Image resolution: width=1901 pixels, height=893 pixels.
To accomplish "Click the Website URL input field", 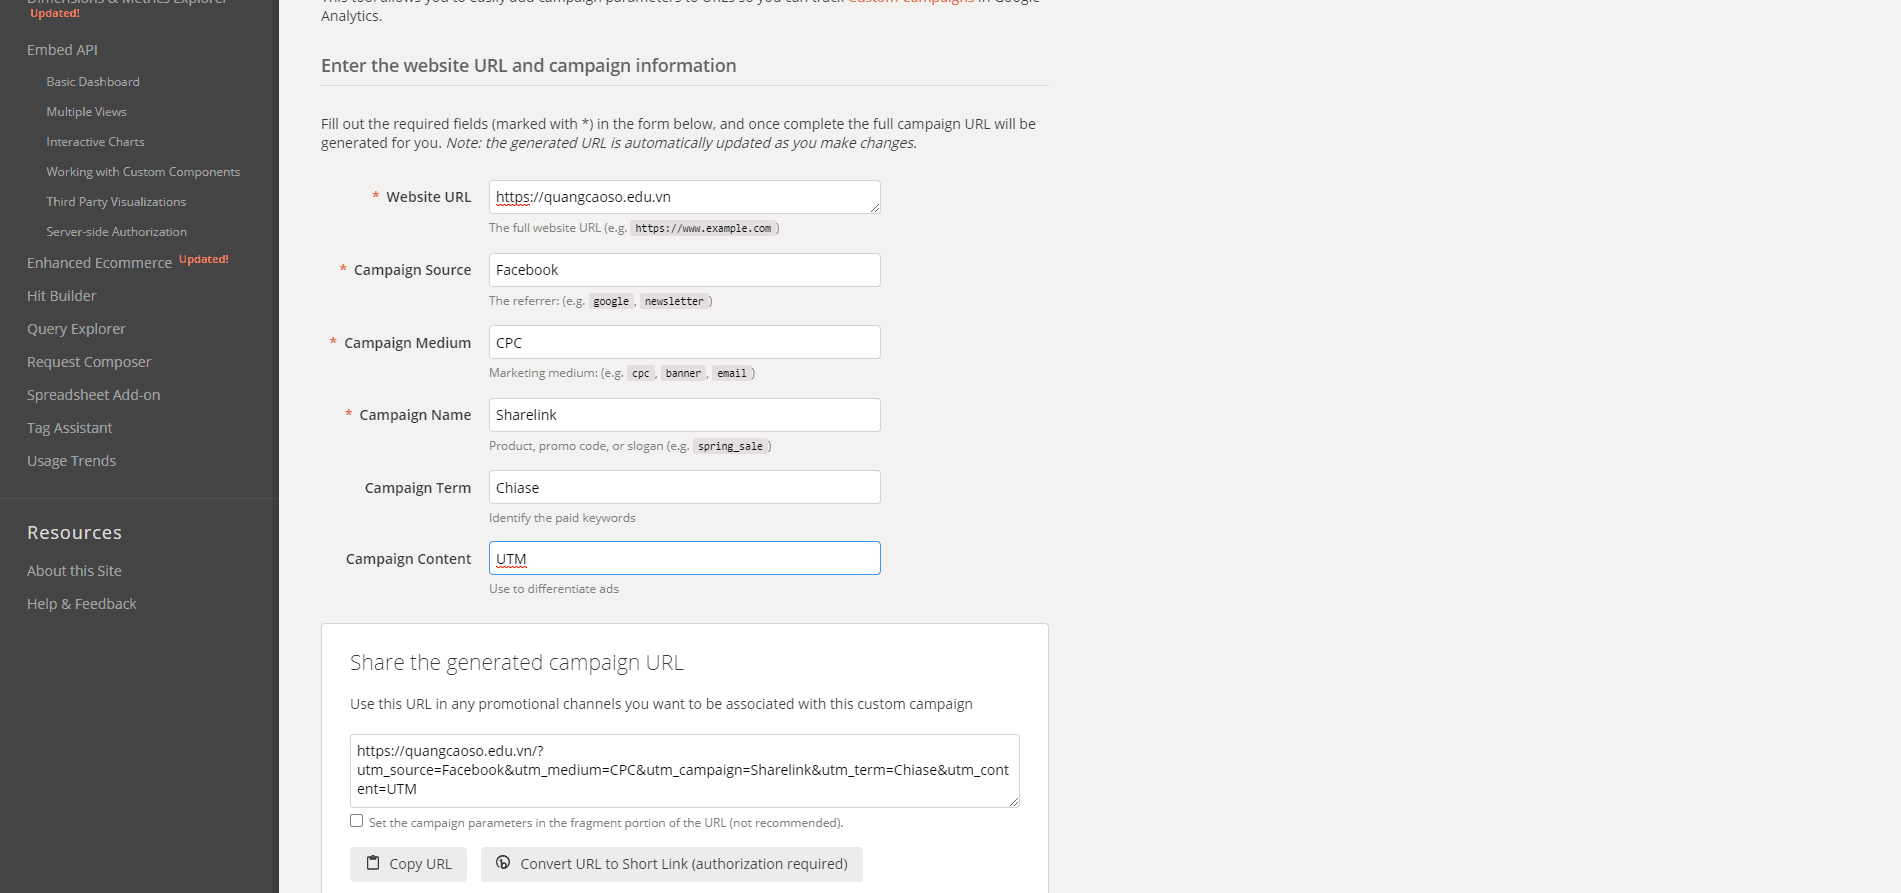I will click(x=685, y=197).
